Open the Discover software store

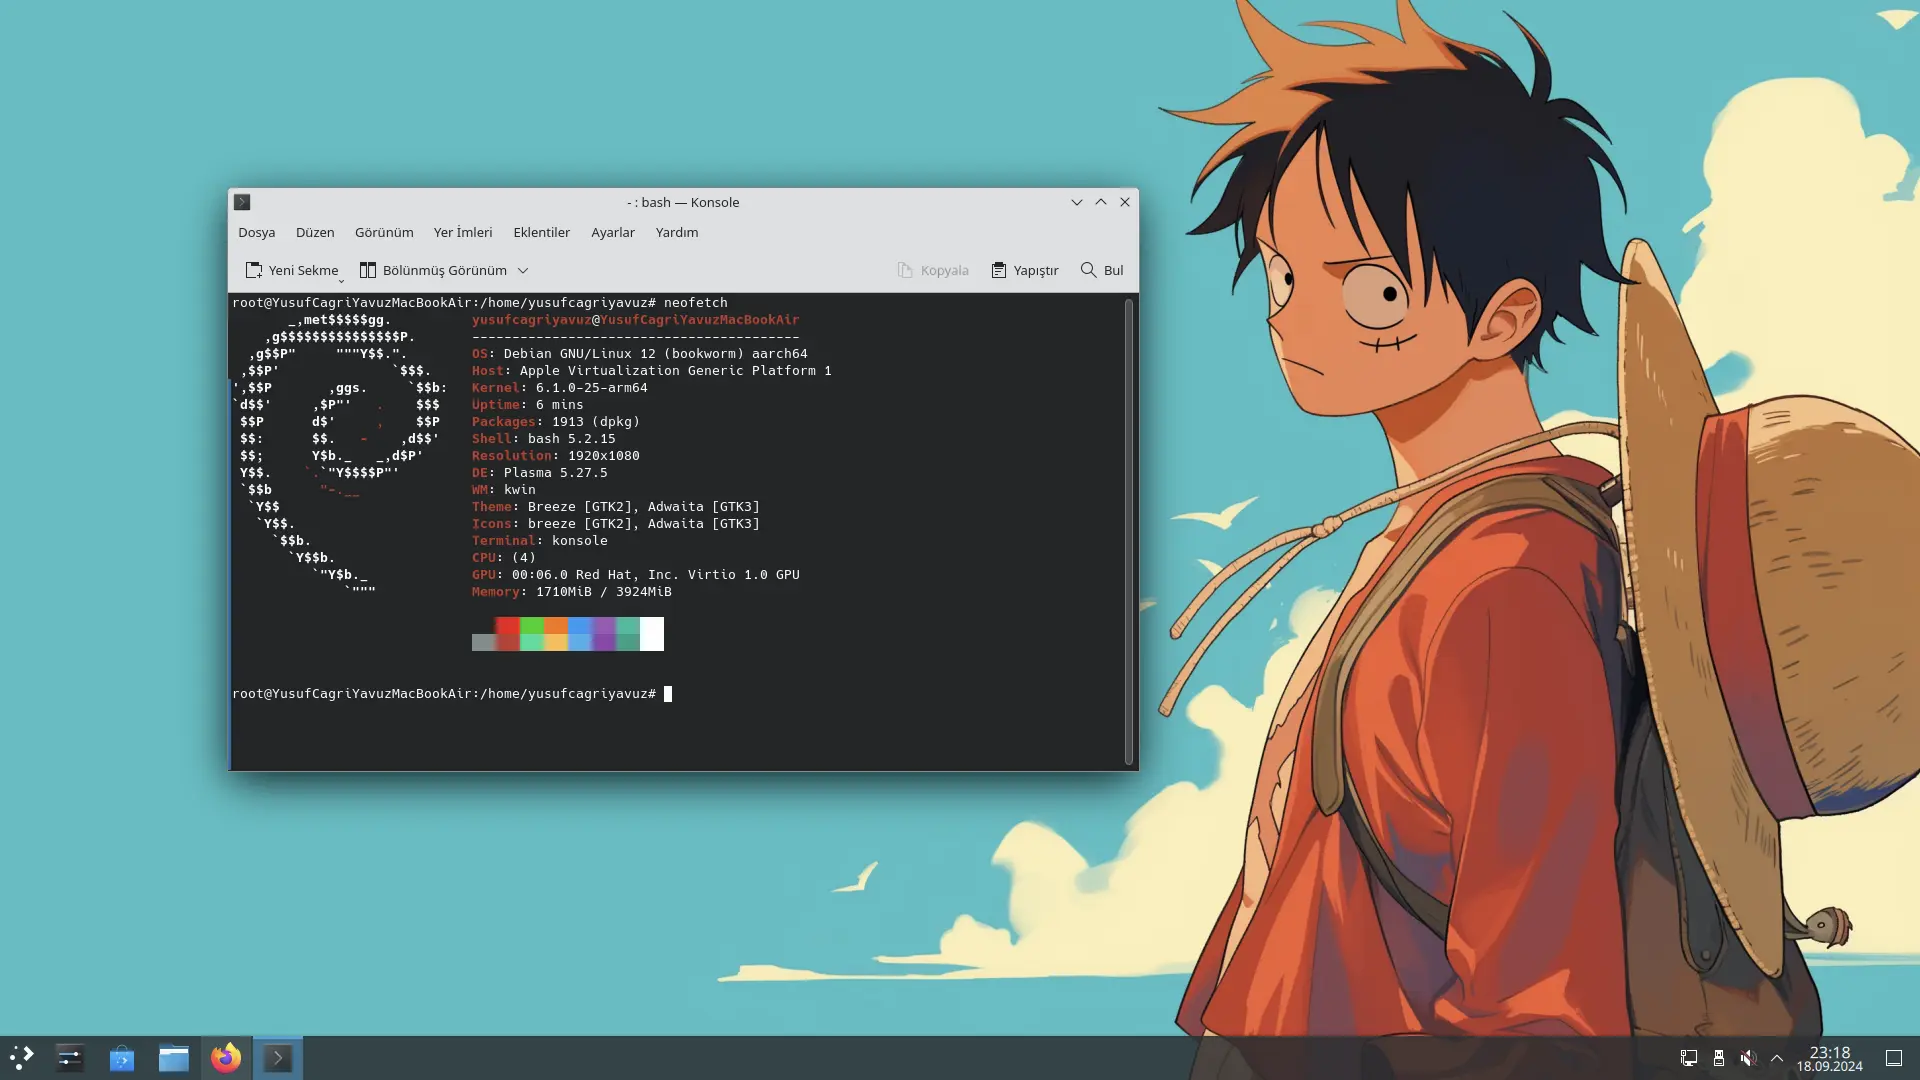[122, 1058]
